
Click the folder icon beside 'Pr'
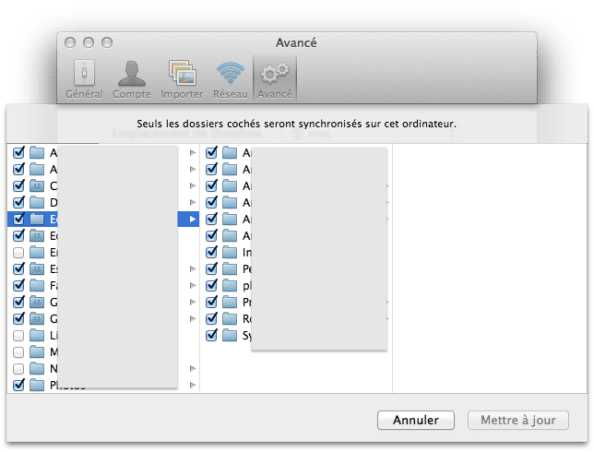[230, 302]
